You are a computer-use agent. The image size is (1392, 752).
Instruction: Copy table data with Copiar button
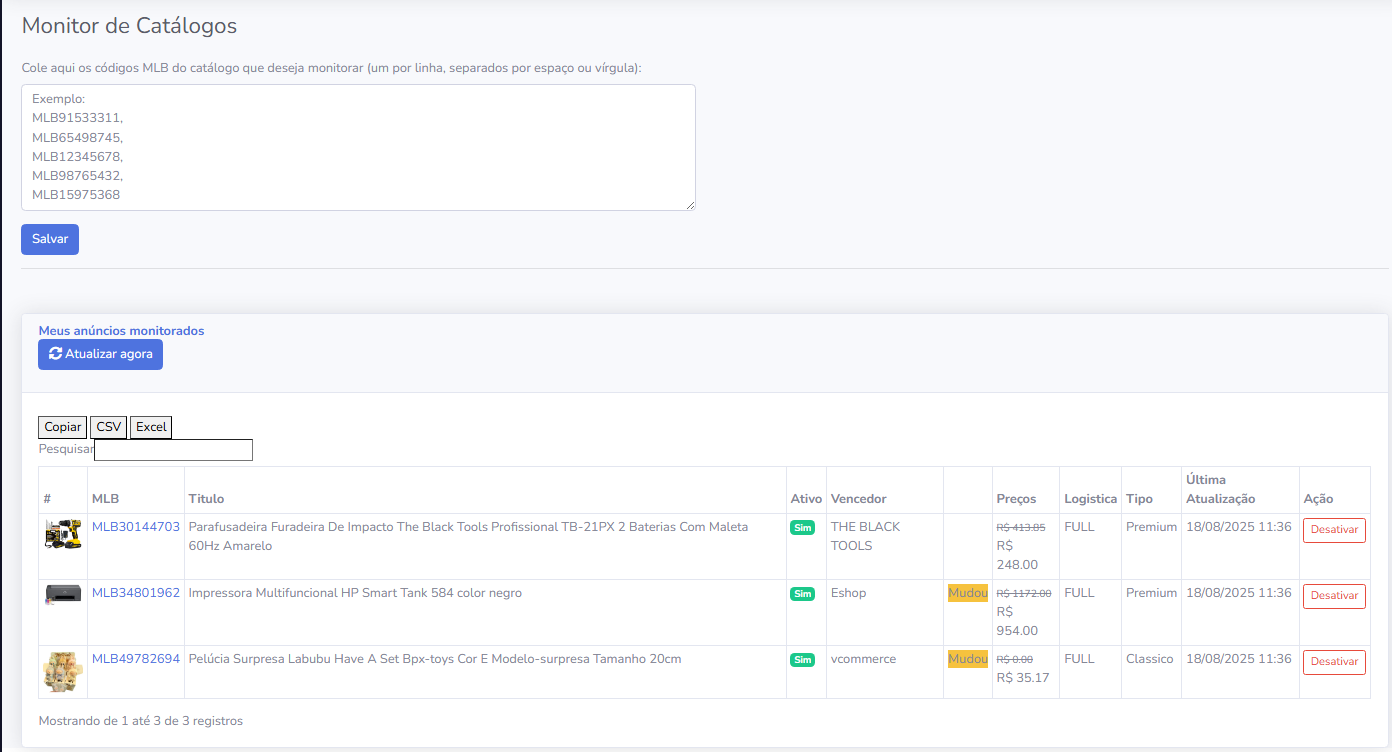click(63, 427)
